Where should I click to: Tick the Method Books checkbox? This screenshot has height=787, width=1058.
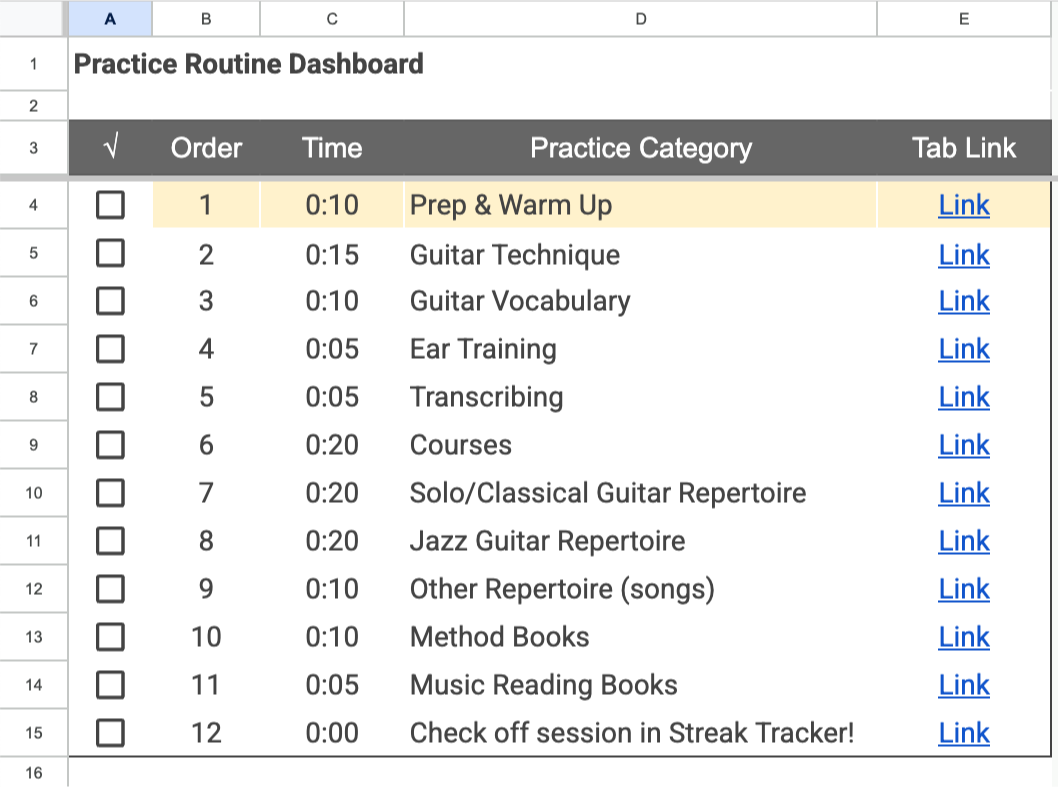click(x=110, y=637)
